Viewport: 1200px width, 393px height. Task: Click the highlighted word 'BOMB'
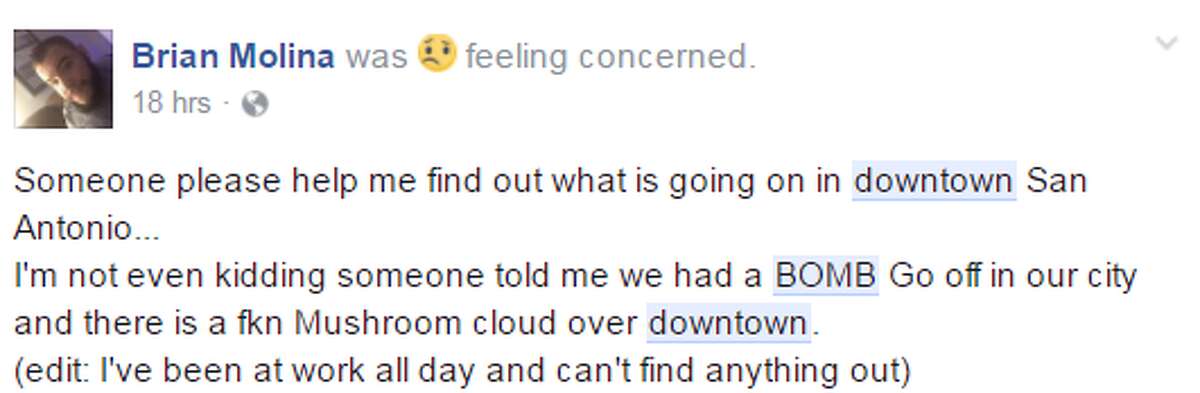click(826, 276)
